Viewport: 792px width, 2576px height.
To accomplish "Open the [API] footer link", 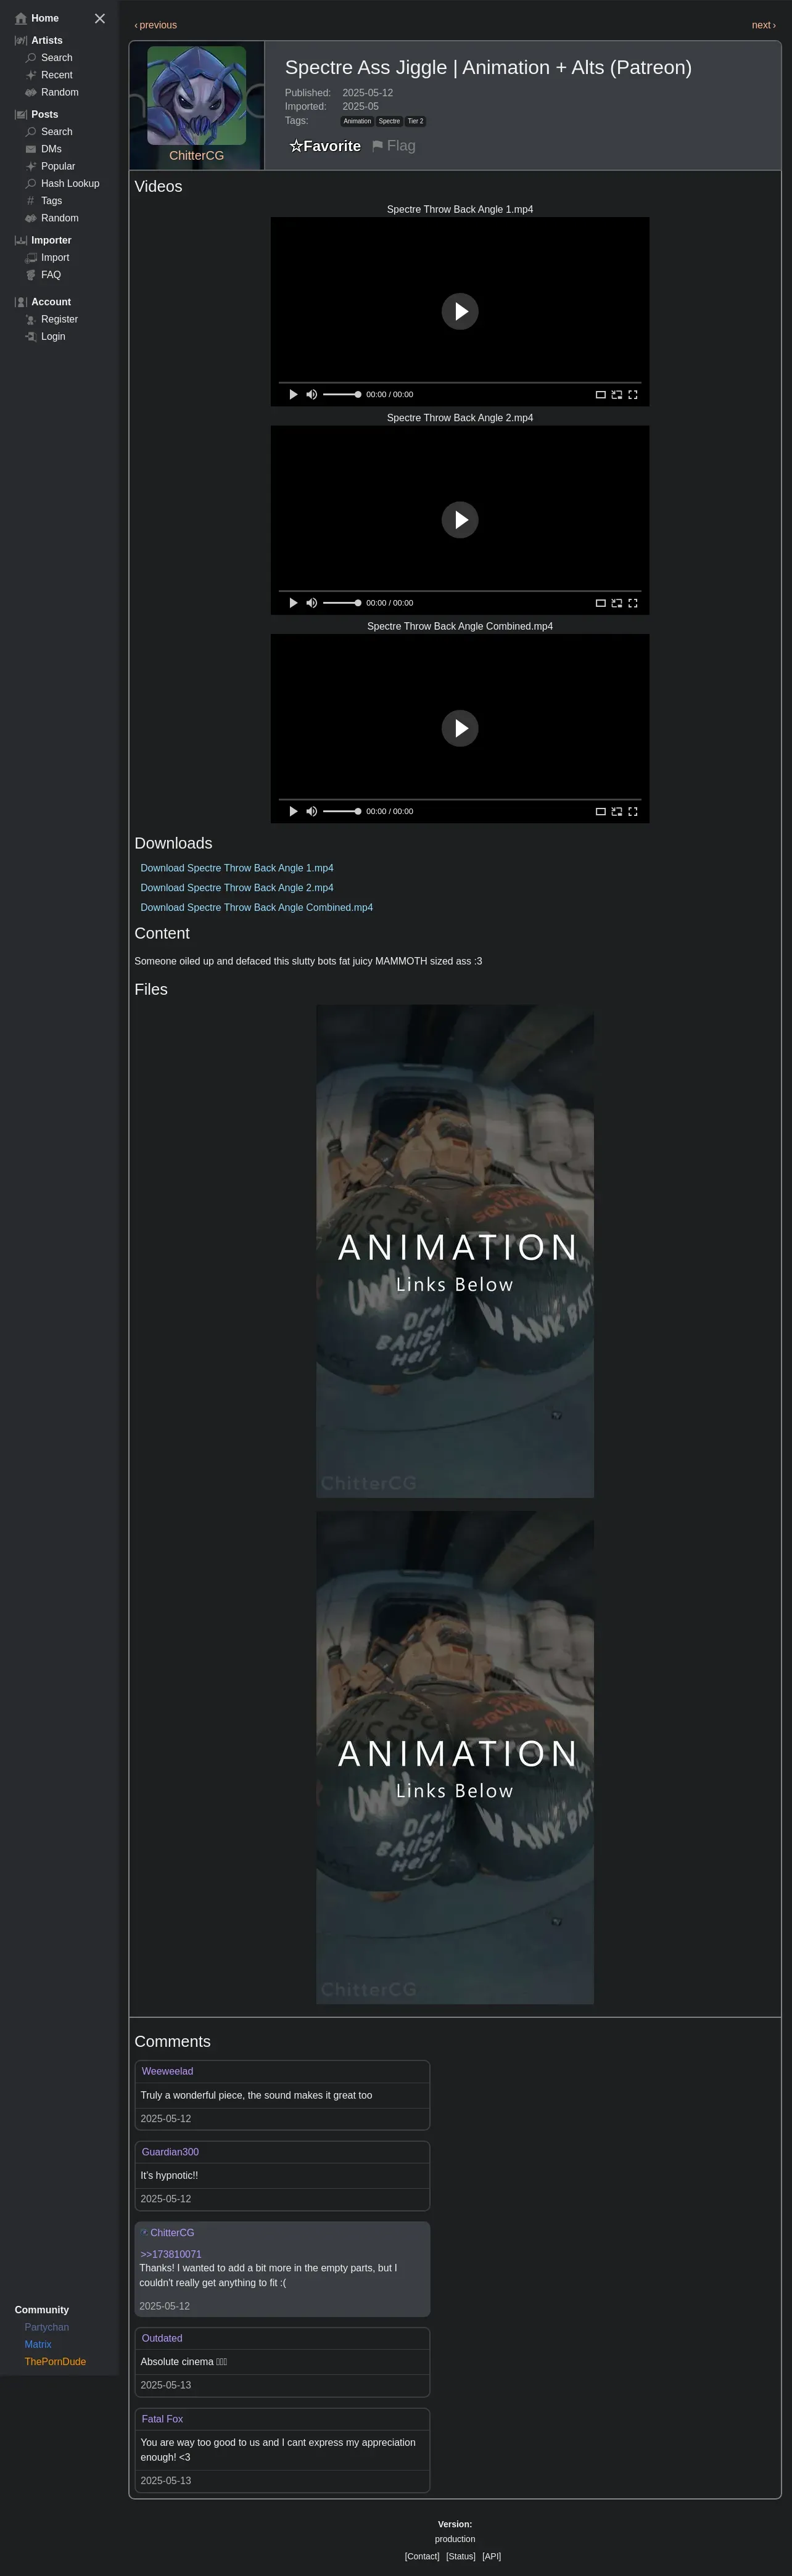I will click(491, 2556).
